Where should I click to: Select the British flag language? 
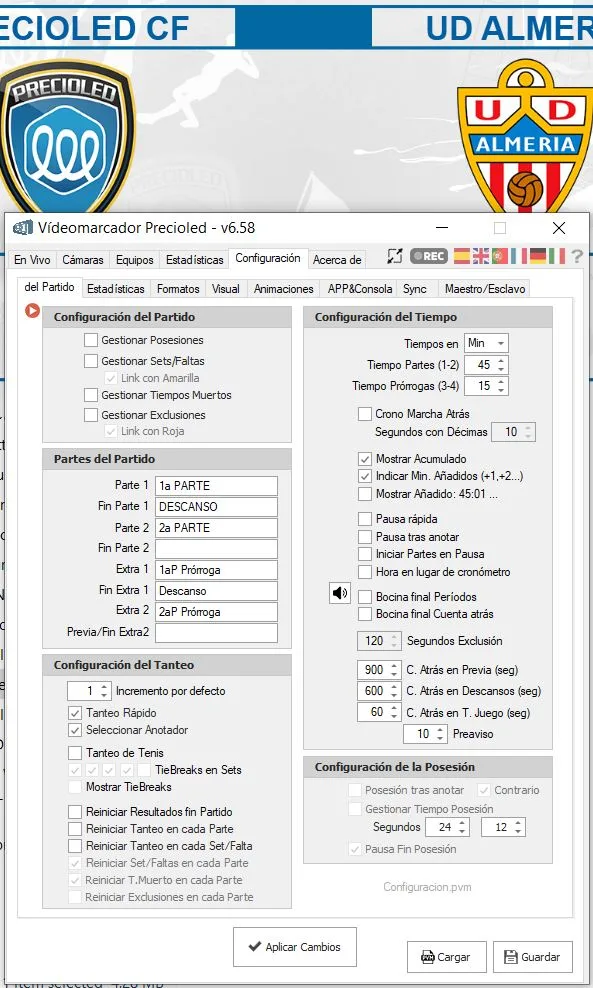coord(480,256)
